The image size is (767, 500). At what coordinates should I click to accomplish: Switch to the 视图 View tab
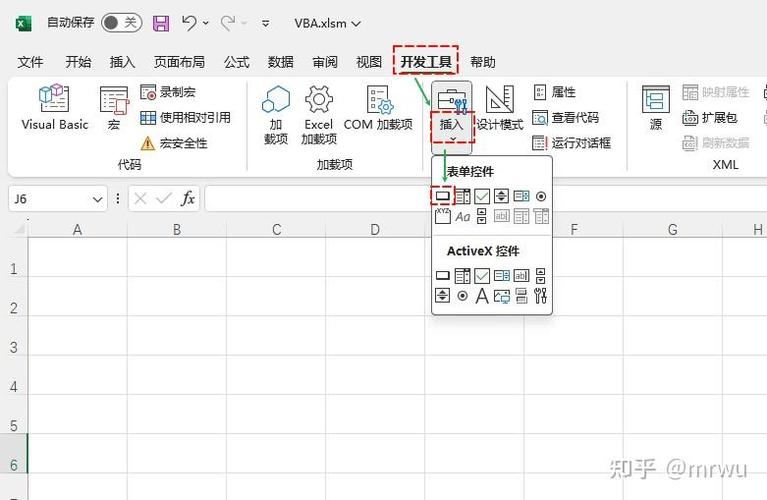coord(369,62)
